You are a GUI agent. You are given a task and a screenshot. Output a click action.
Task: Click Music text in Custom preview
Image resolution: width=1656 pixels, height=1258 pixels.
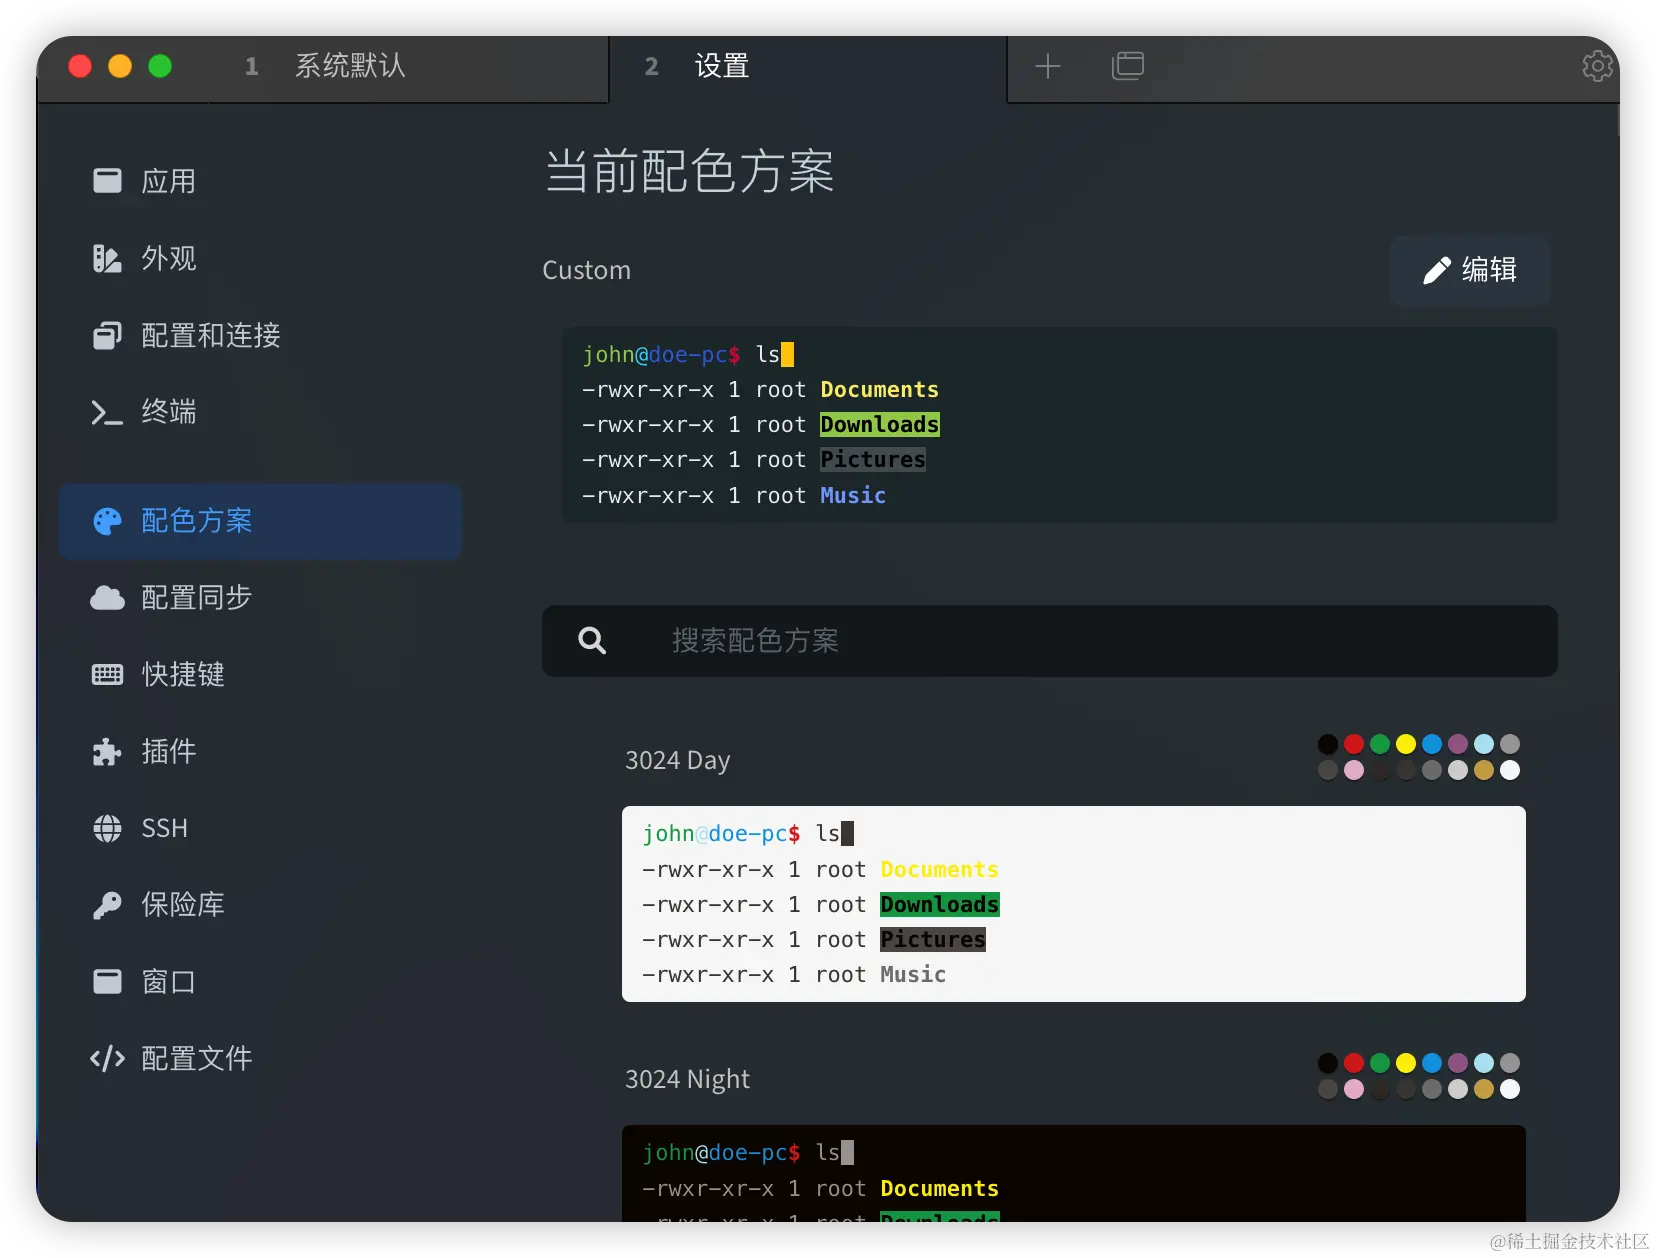(853, 496)
